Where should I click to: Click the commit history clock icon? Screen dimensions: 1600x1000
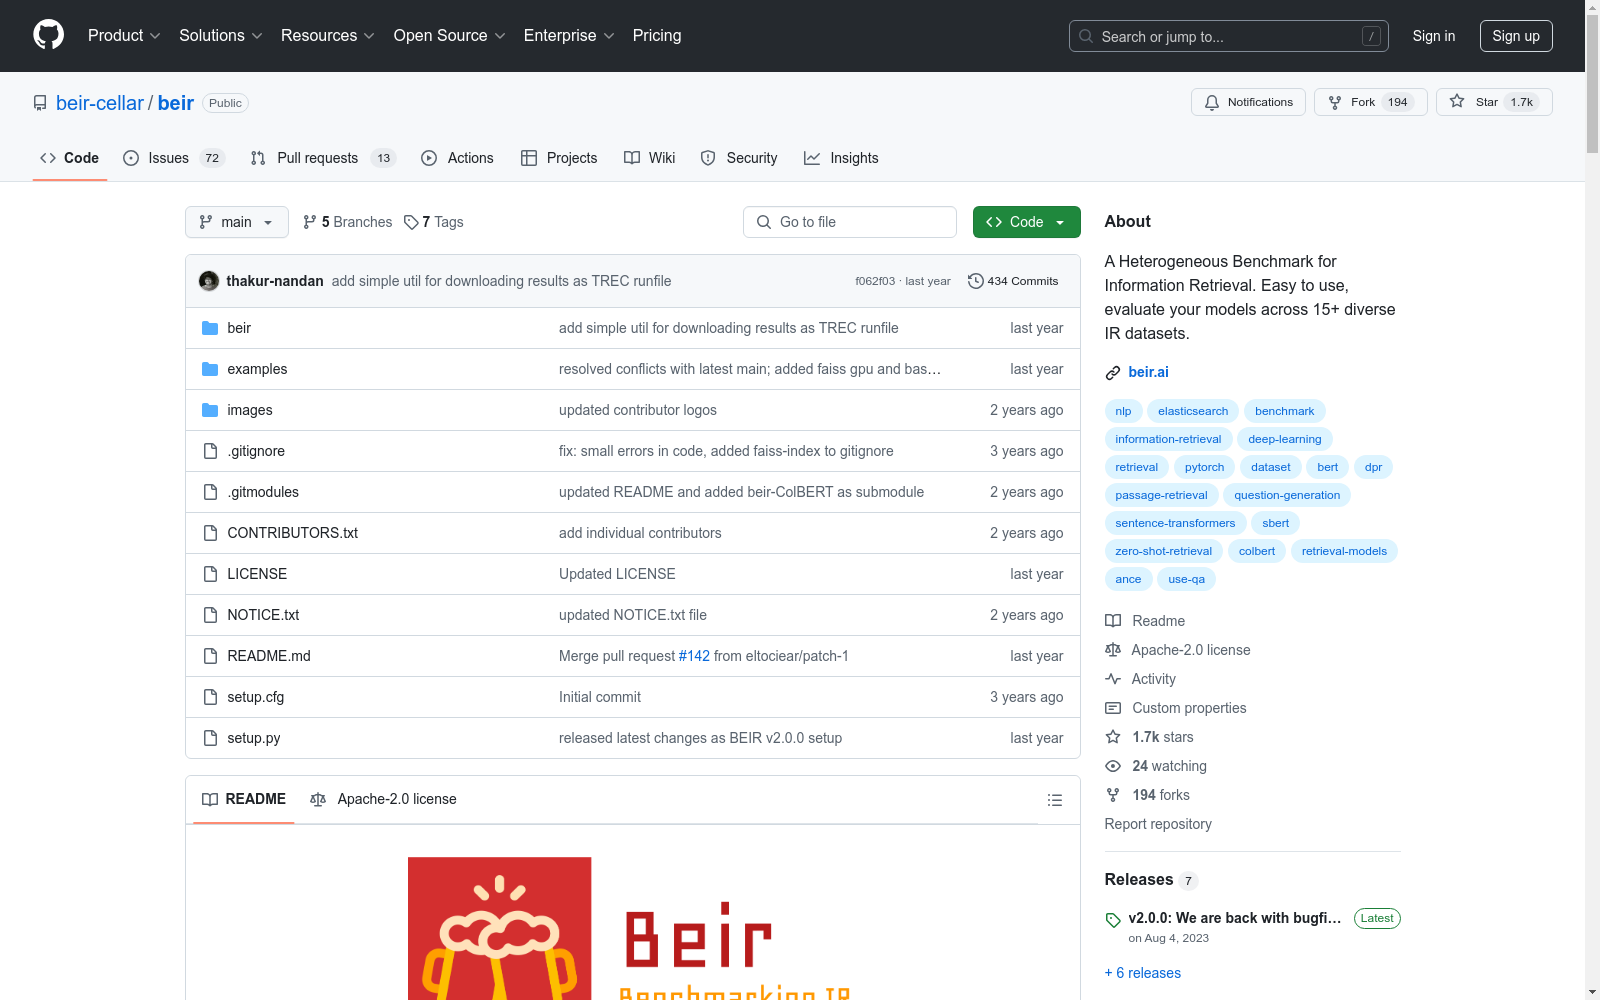976,281
